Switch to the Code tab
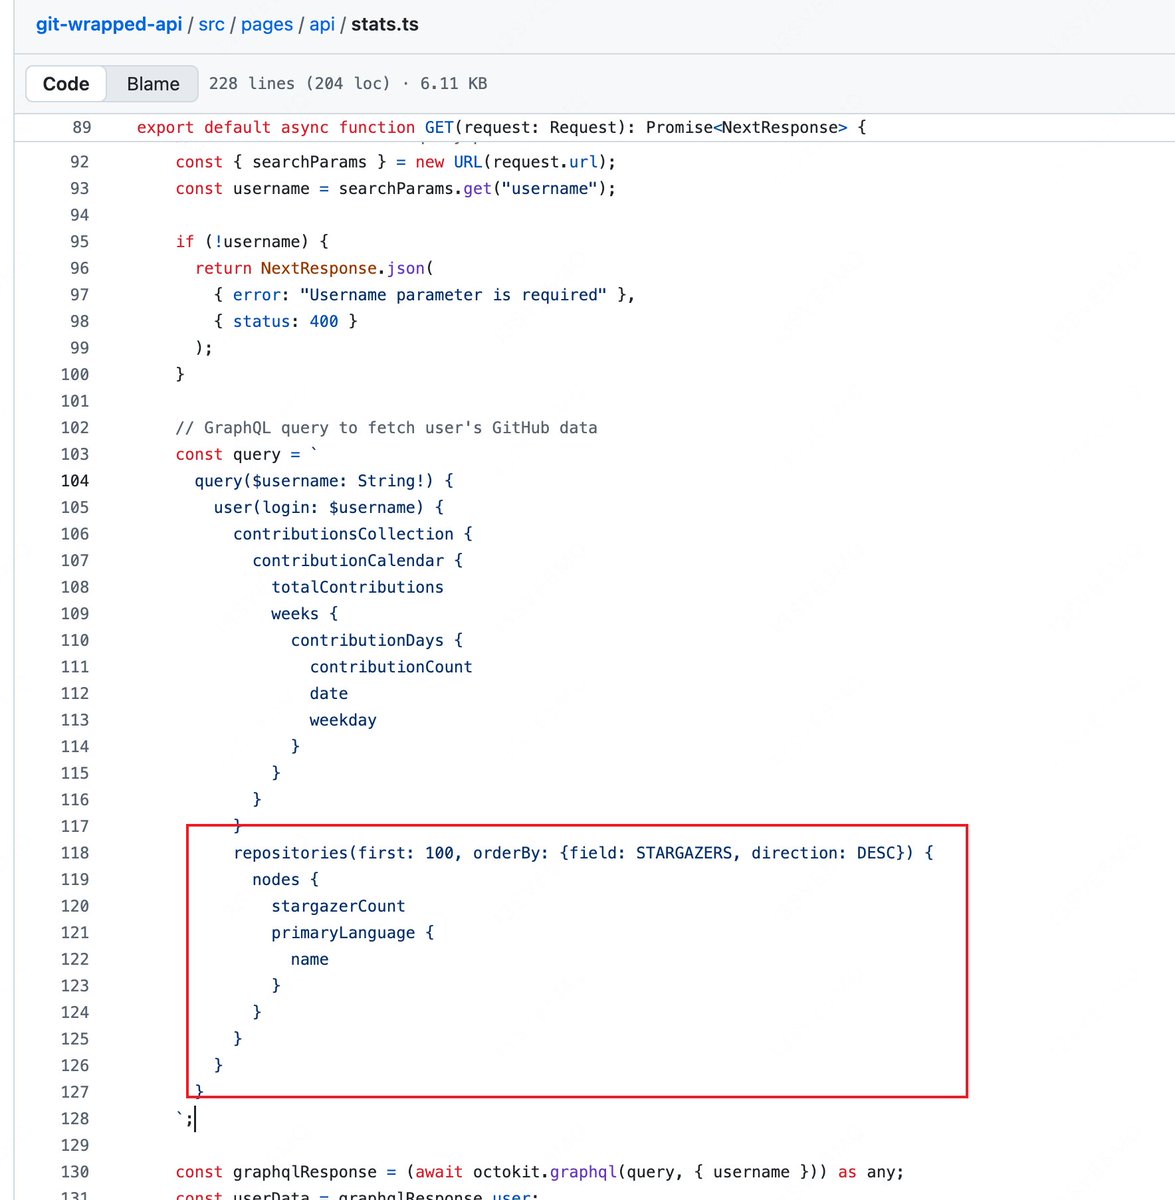This screenshot has height=1200, width=1175. [66, 84]
